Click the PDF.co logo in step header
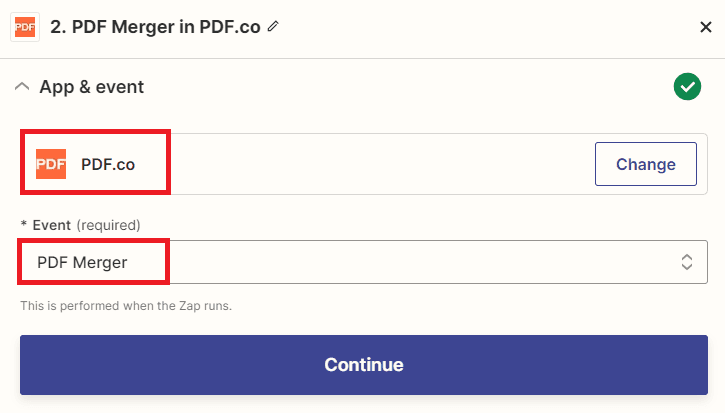Image resolution: width=725 pixels, height=413 pixels. click(x=24, y=27)
